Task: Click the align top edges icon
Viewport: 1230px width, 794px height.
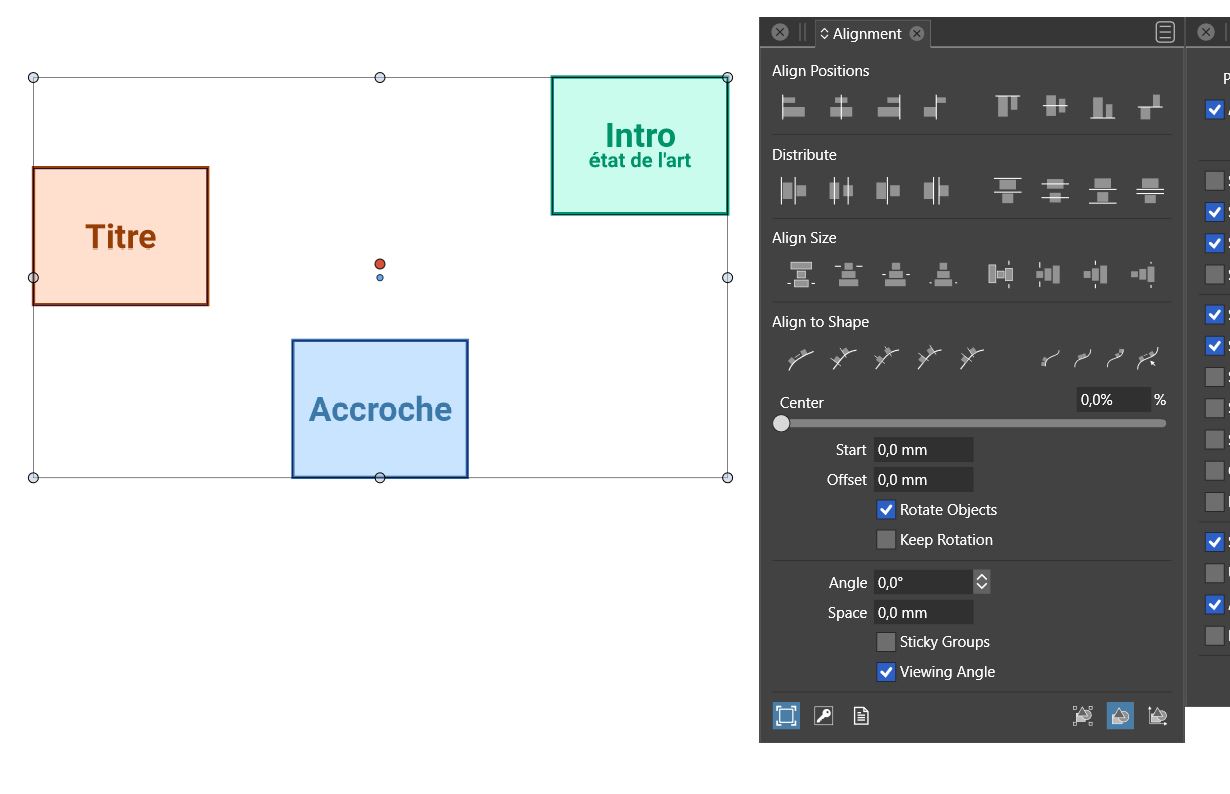Action: pyautogui.click(x=1007, y=106)
